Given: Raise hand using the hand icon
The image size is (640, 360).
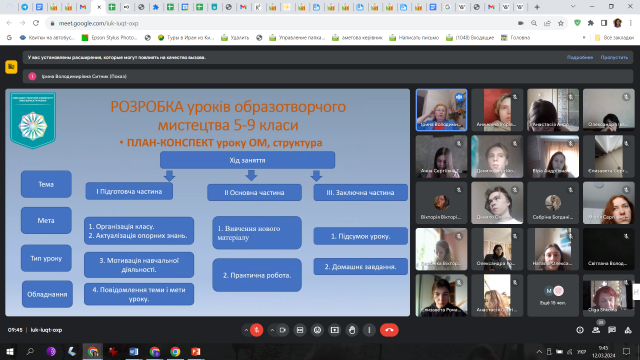Looking at the screenshot, I should click(352, 330).
